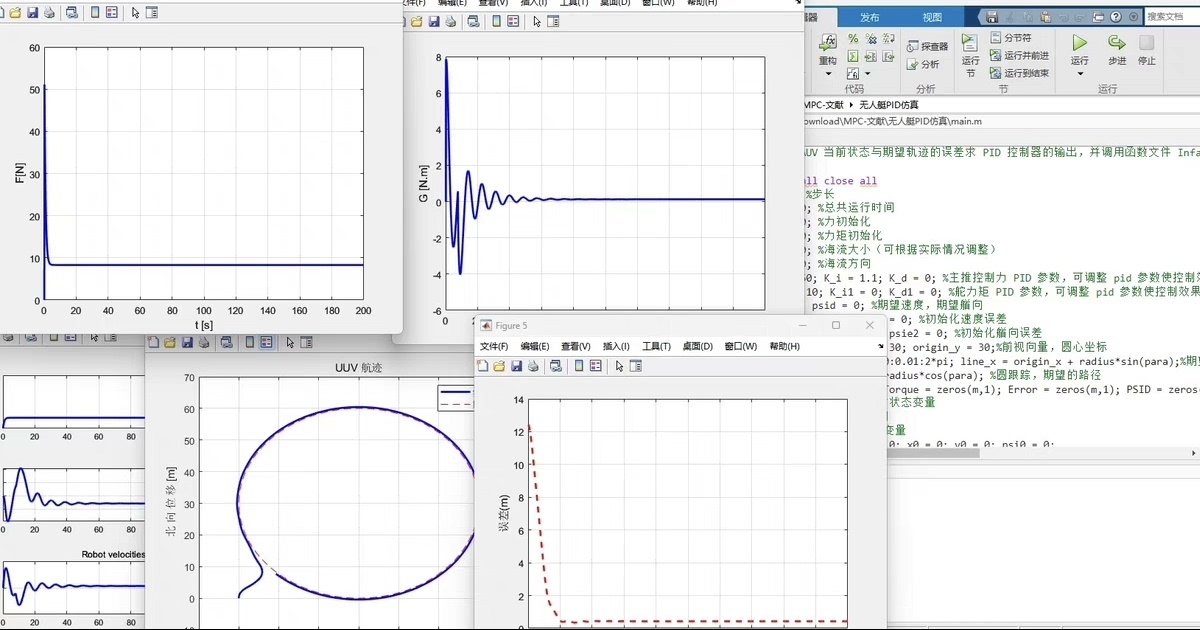Toggle Insert Legend in G[N.m] figure toolbar
The height and width of the screenshot is (630, 1200).
tap(513, 22)
